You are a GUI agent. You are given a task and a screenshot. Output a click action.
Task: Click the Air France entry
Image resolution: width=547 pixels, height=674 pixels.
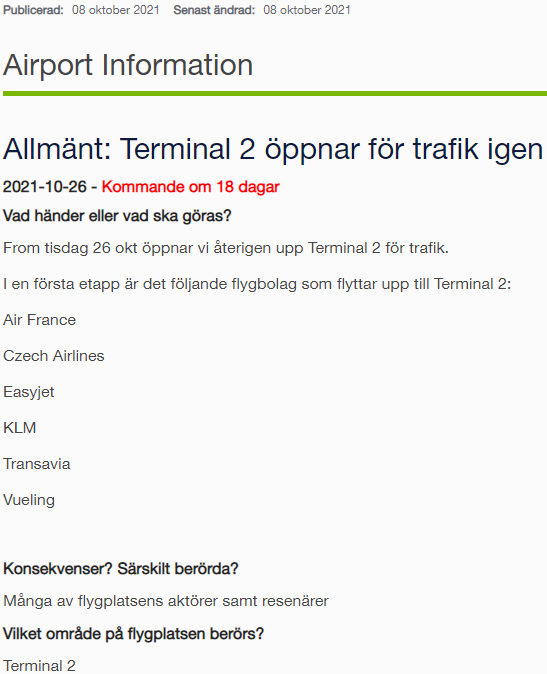40,320
